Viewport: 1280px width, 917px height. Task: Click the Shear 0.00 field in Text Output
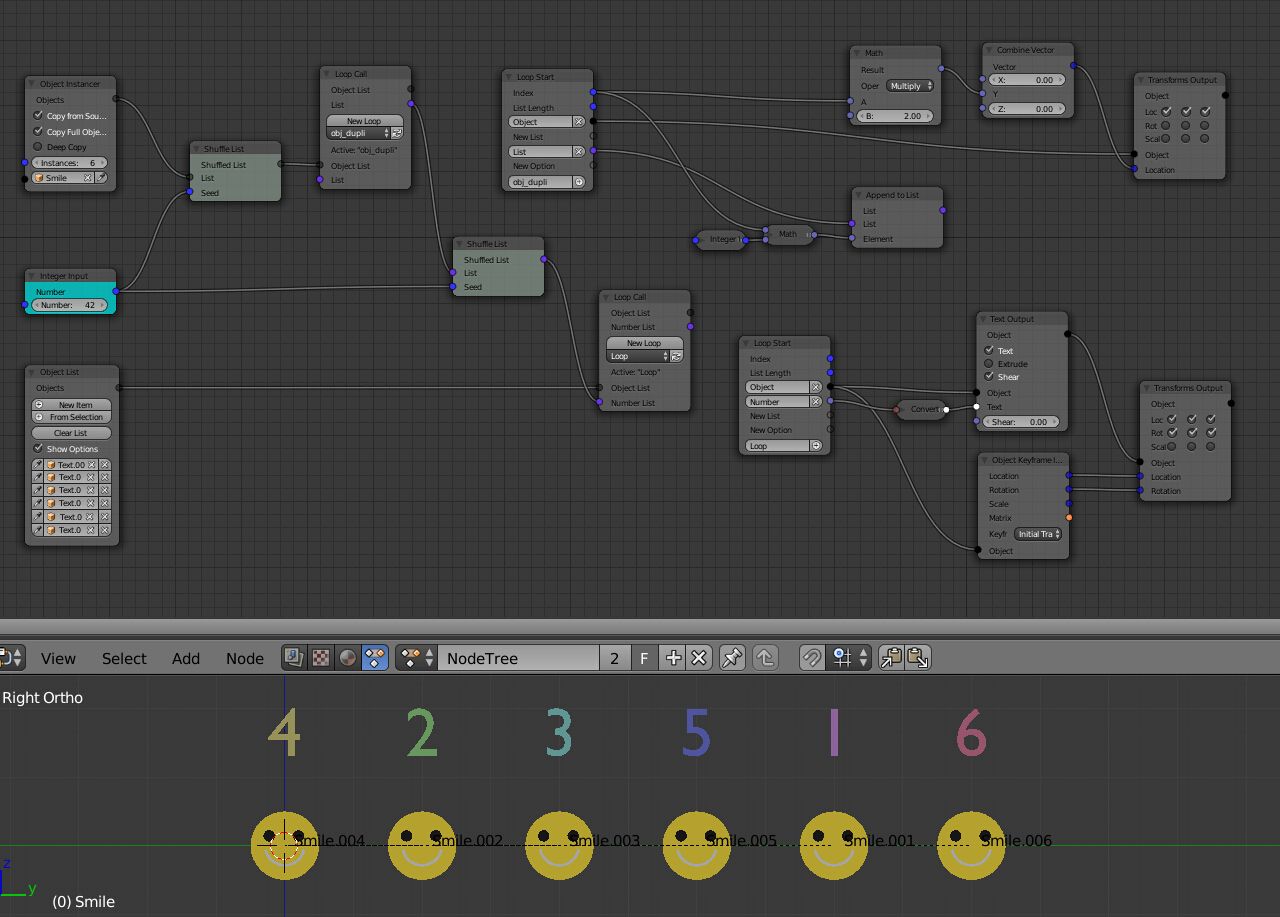tap(1022, 422)
